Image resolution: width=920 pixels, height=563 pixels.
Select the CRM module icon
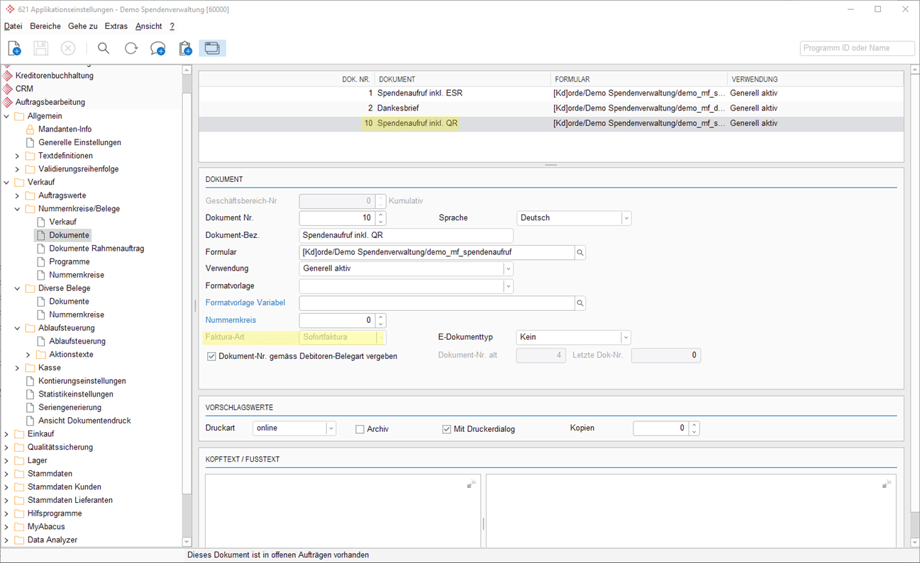tap(8, 89)
